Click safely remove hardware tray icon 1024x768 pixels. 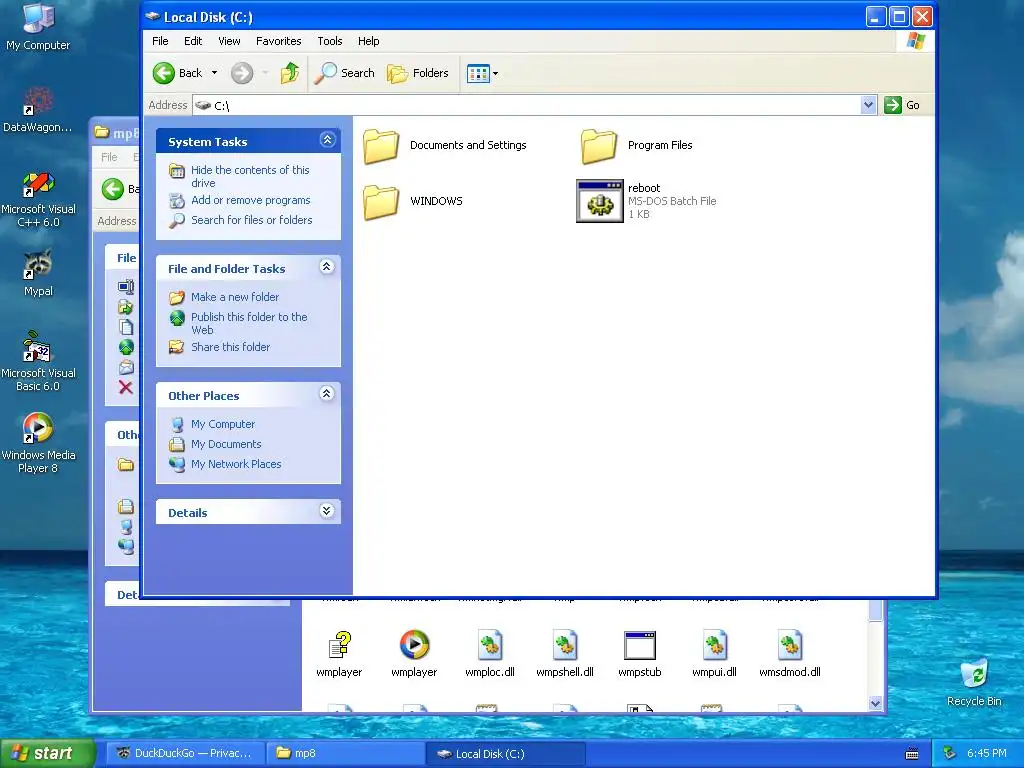pyautogui.click(x=950, y=754)
